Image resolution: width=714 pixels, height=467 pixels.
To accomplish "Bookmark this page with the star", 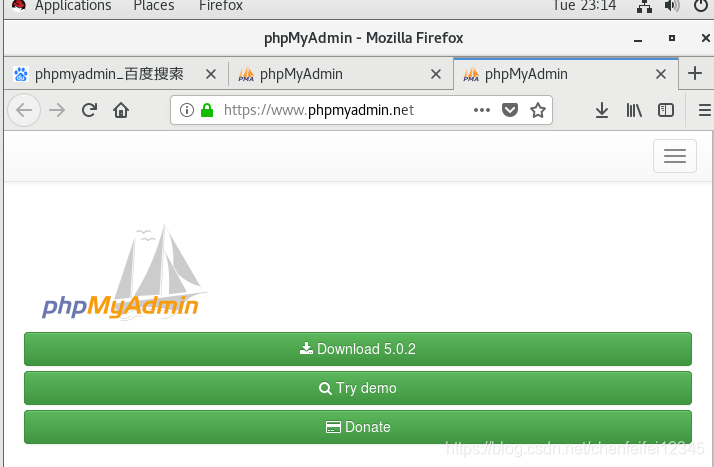I will click(x=538, y=110).
